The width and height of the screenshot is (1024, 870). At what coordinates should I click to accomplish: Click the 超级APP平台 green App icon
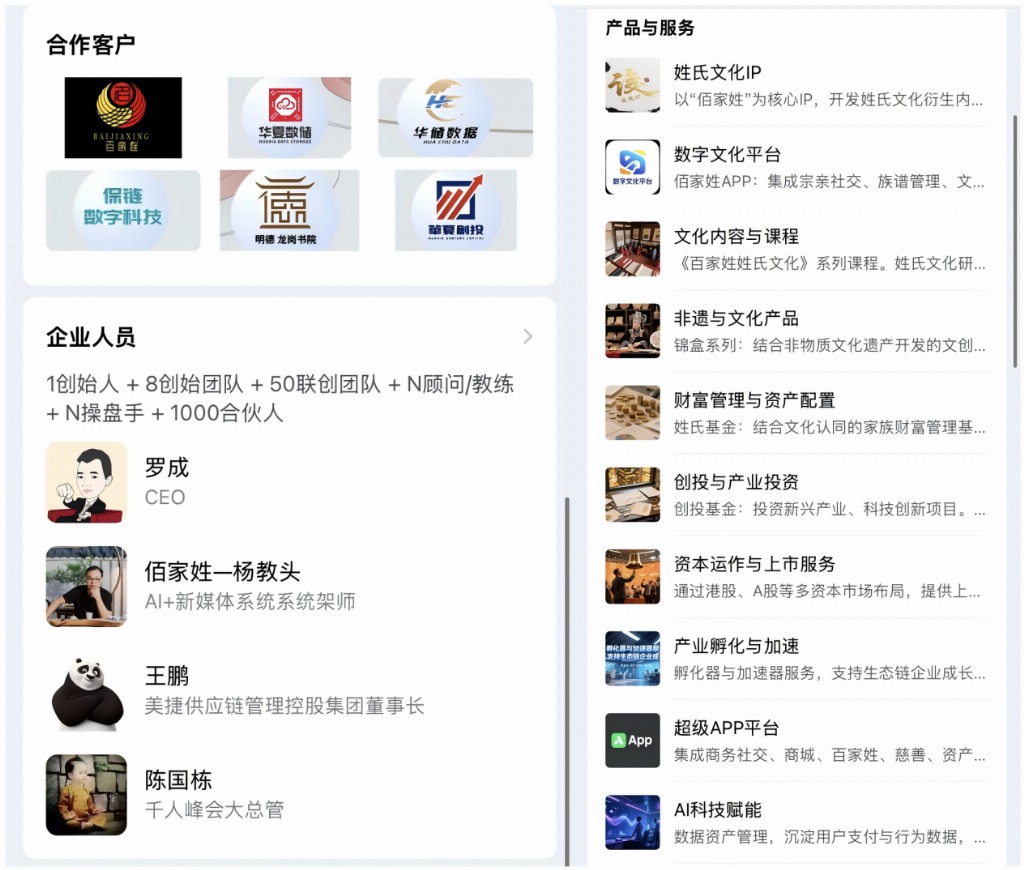tap(632, 740)
